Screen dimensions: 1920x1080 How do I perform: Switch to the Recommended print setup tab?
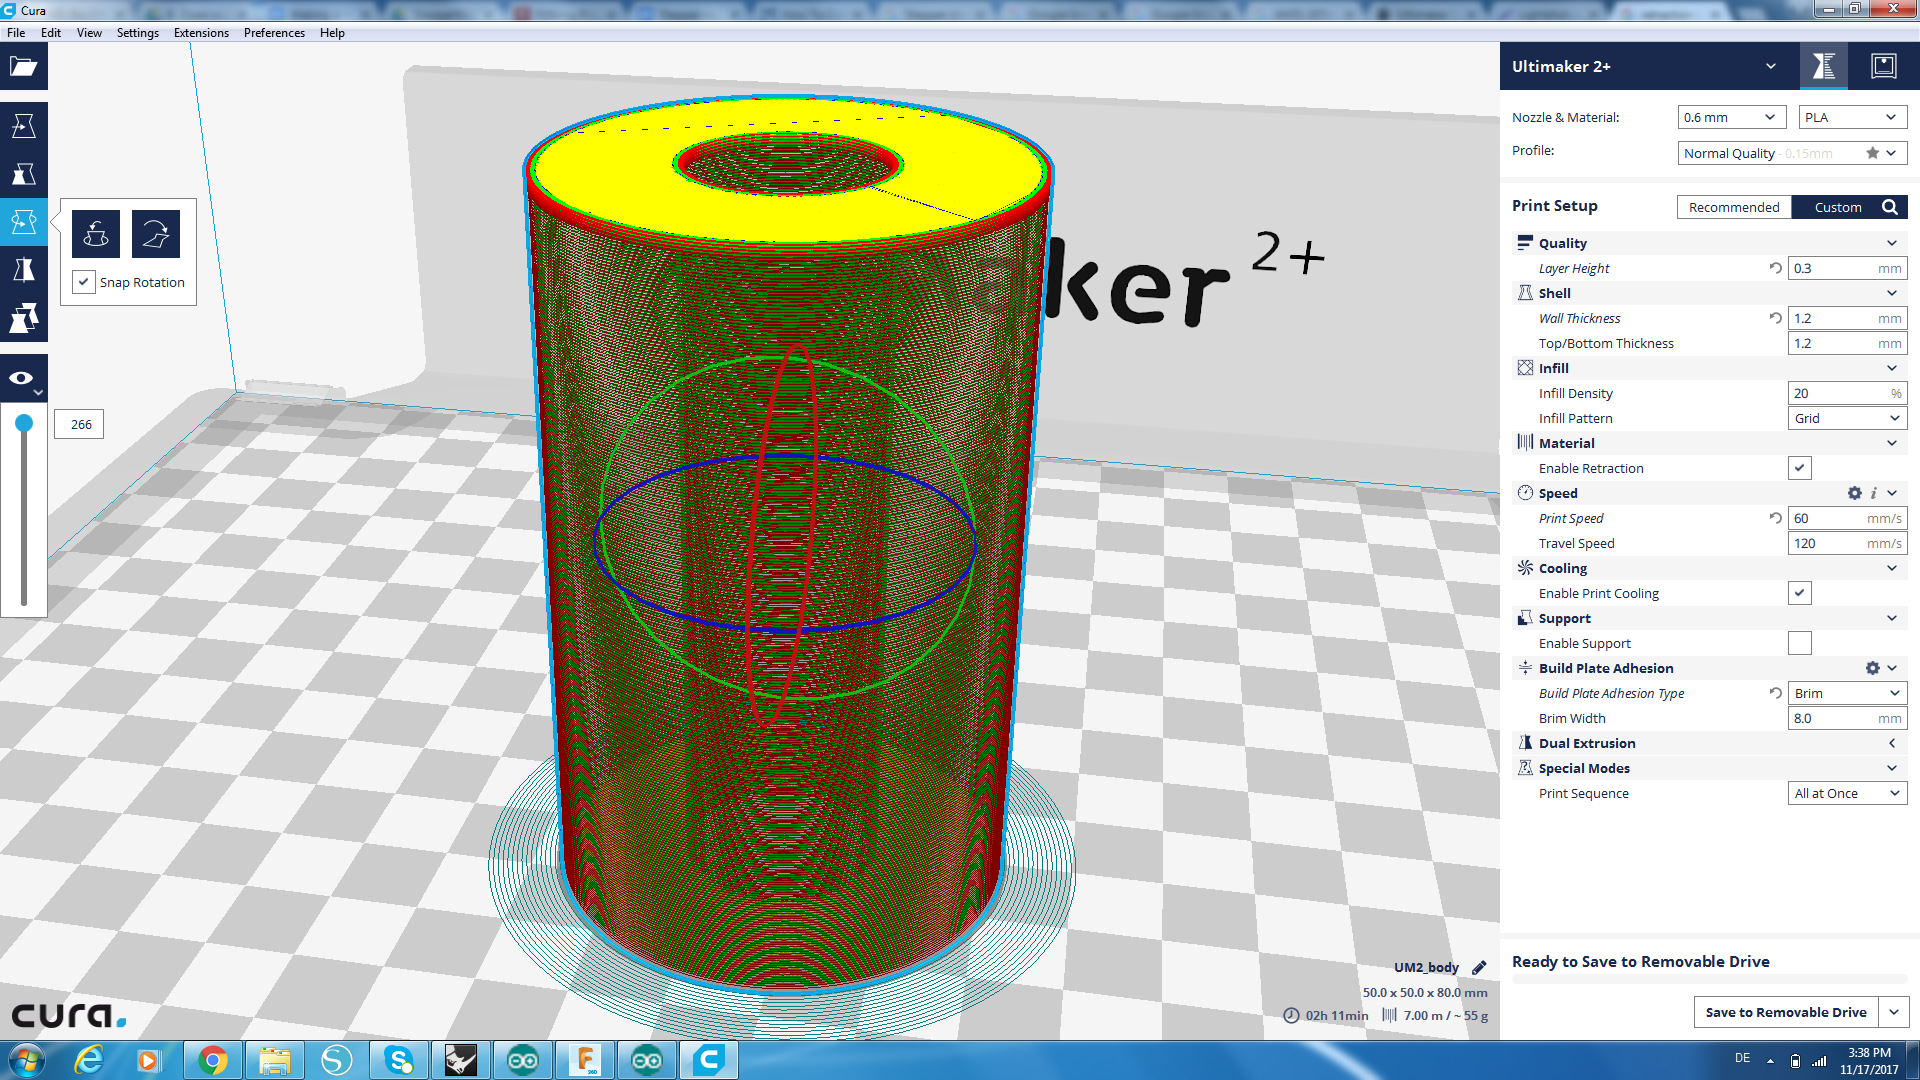[1733, 207]
